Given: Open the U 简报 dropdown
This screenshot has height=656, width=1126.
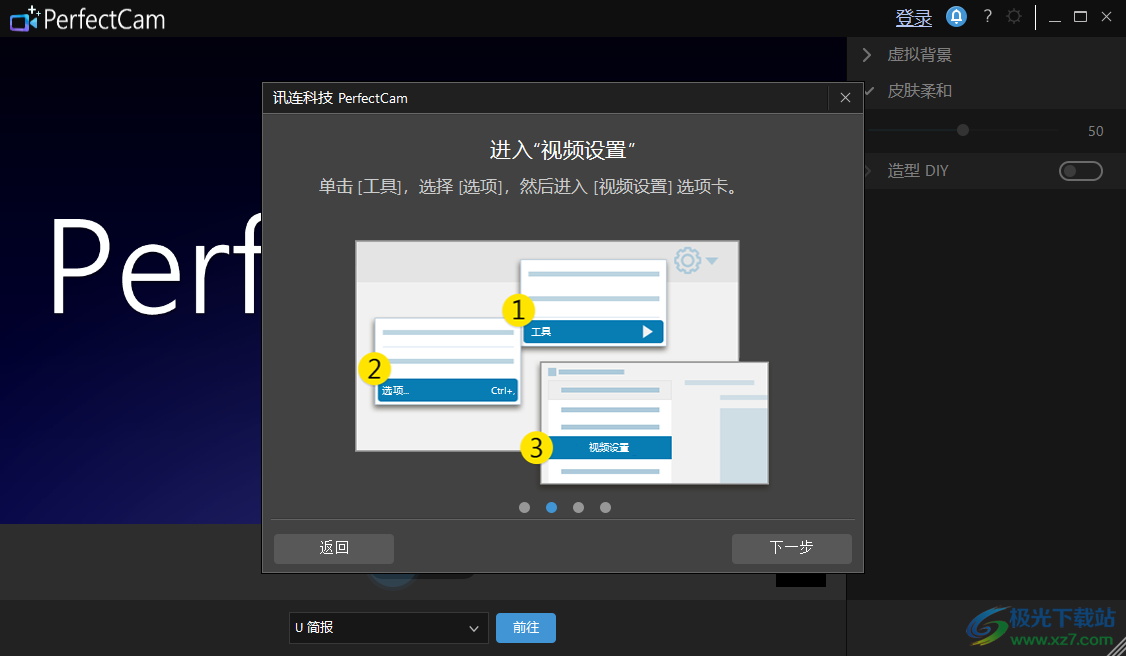Looking at the screenshot, I should (x=388, y=628).
